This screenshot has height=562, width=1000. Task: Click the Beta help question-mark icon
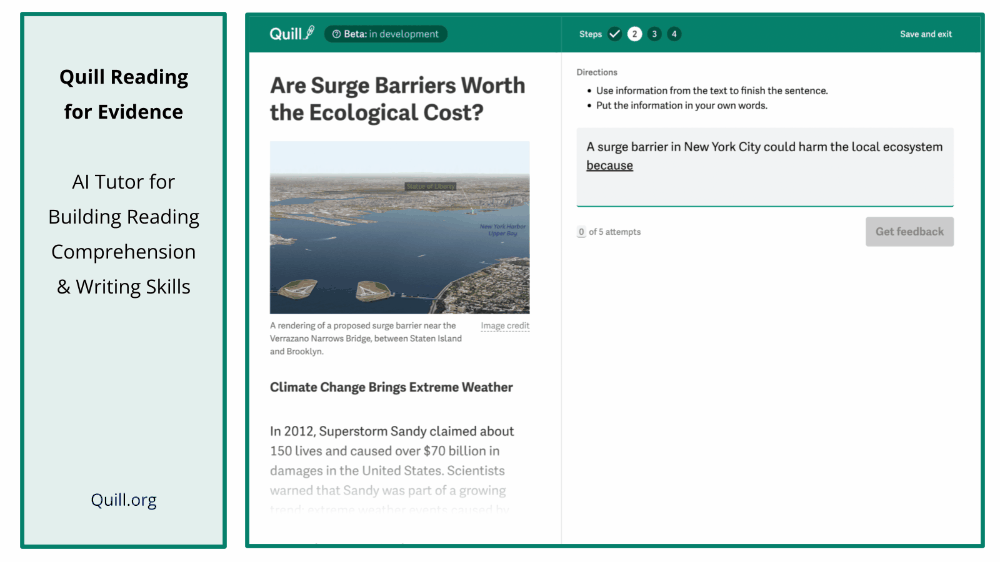point(336,34)
